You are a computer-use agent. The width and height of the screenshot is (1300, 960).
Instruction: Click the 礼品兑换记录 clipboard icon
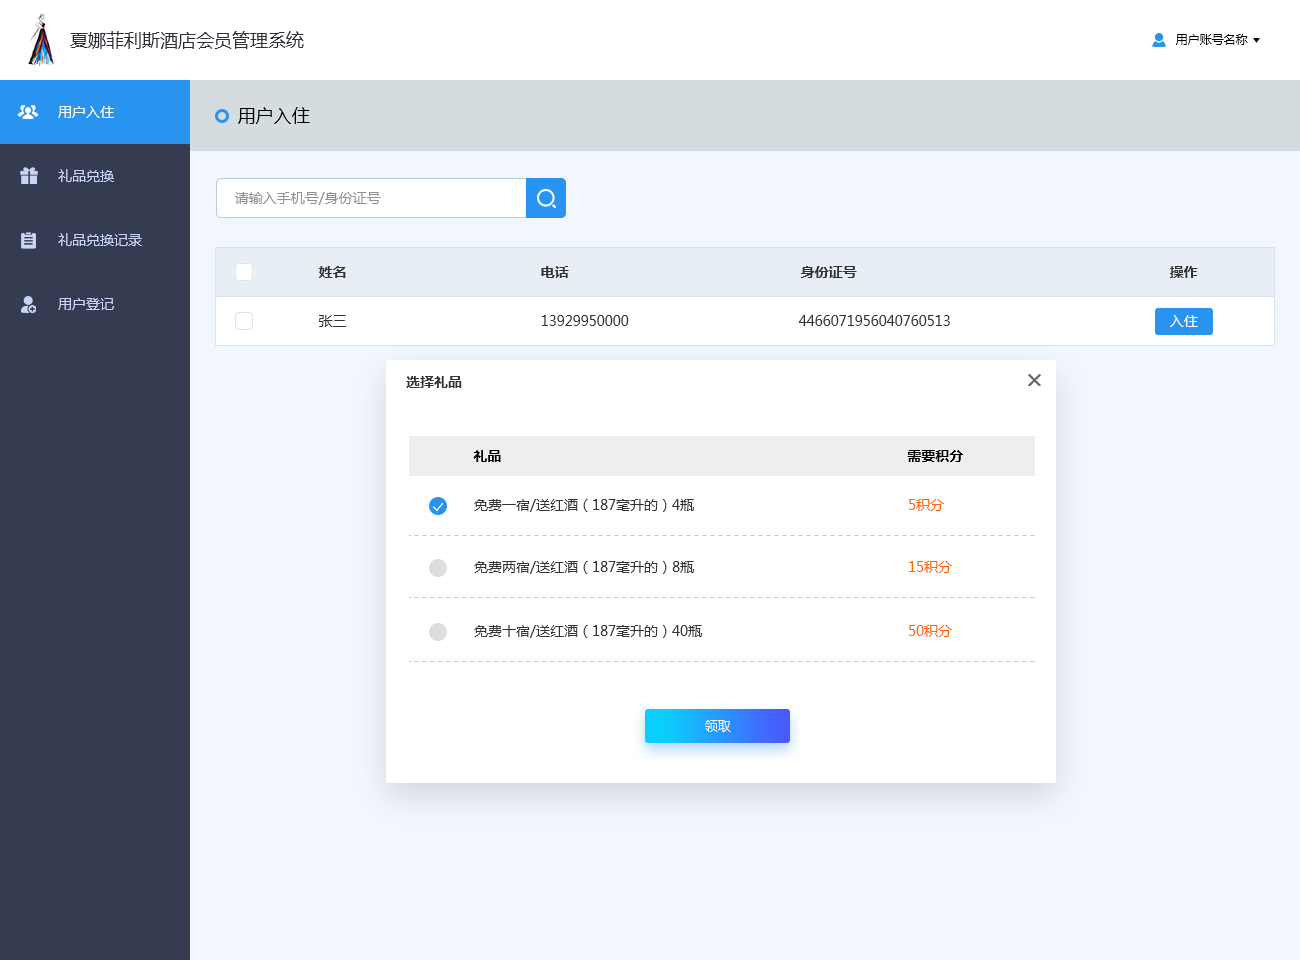coord(29,240)
